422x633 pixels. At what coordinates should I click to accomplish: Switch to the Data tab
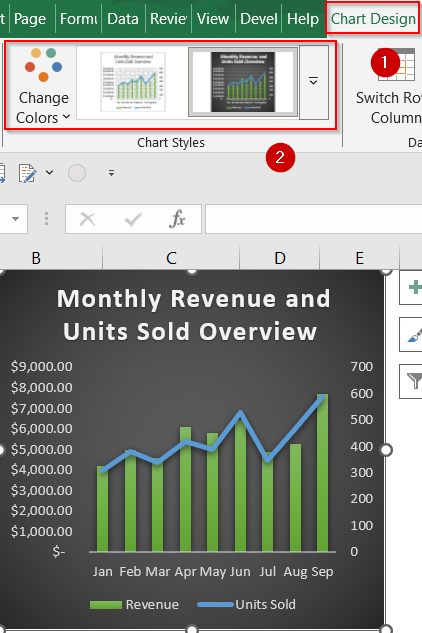coord(123,19)
